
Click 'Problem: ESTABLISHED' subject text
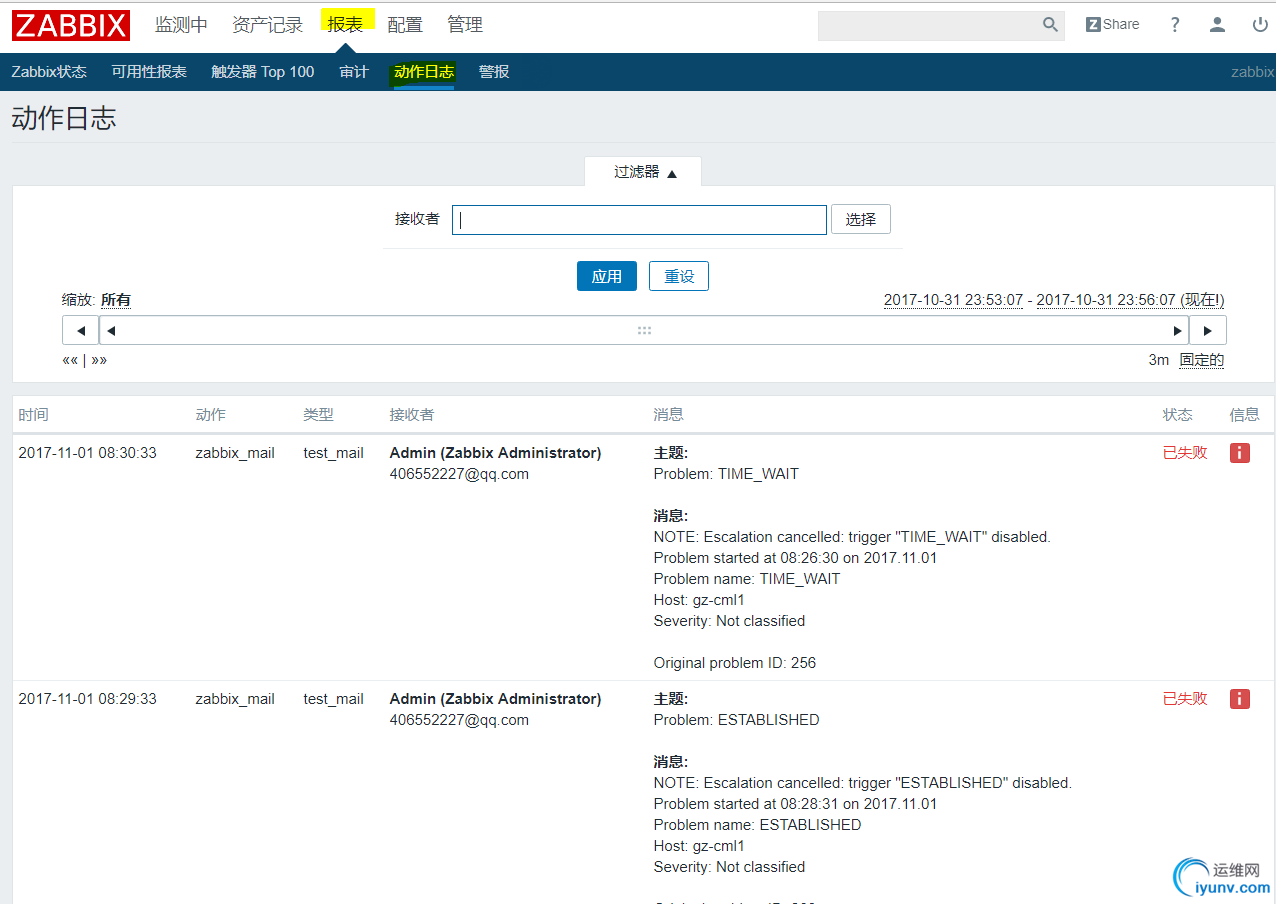coord(737,720)
